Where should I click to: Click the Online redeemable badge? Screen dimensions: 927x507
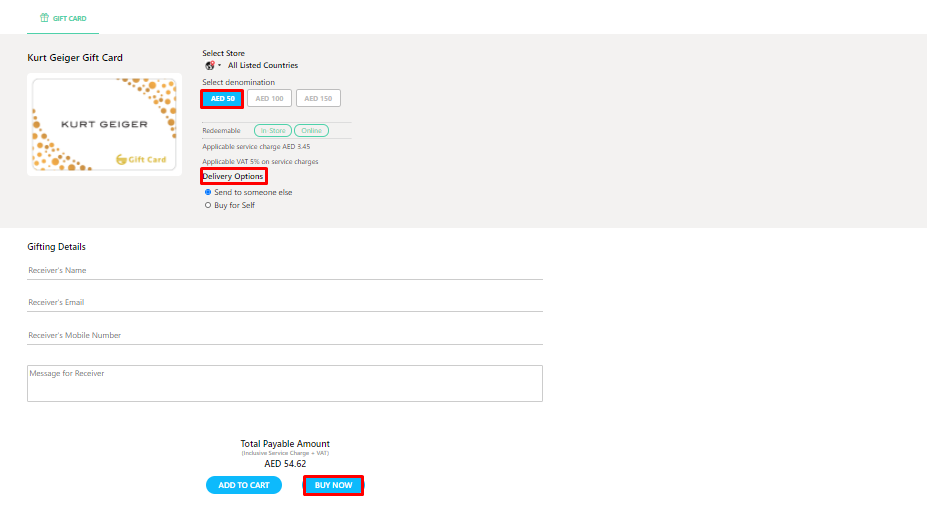[x=312, y=131]
